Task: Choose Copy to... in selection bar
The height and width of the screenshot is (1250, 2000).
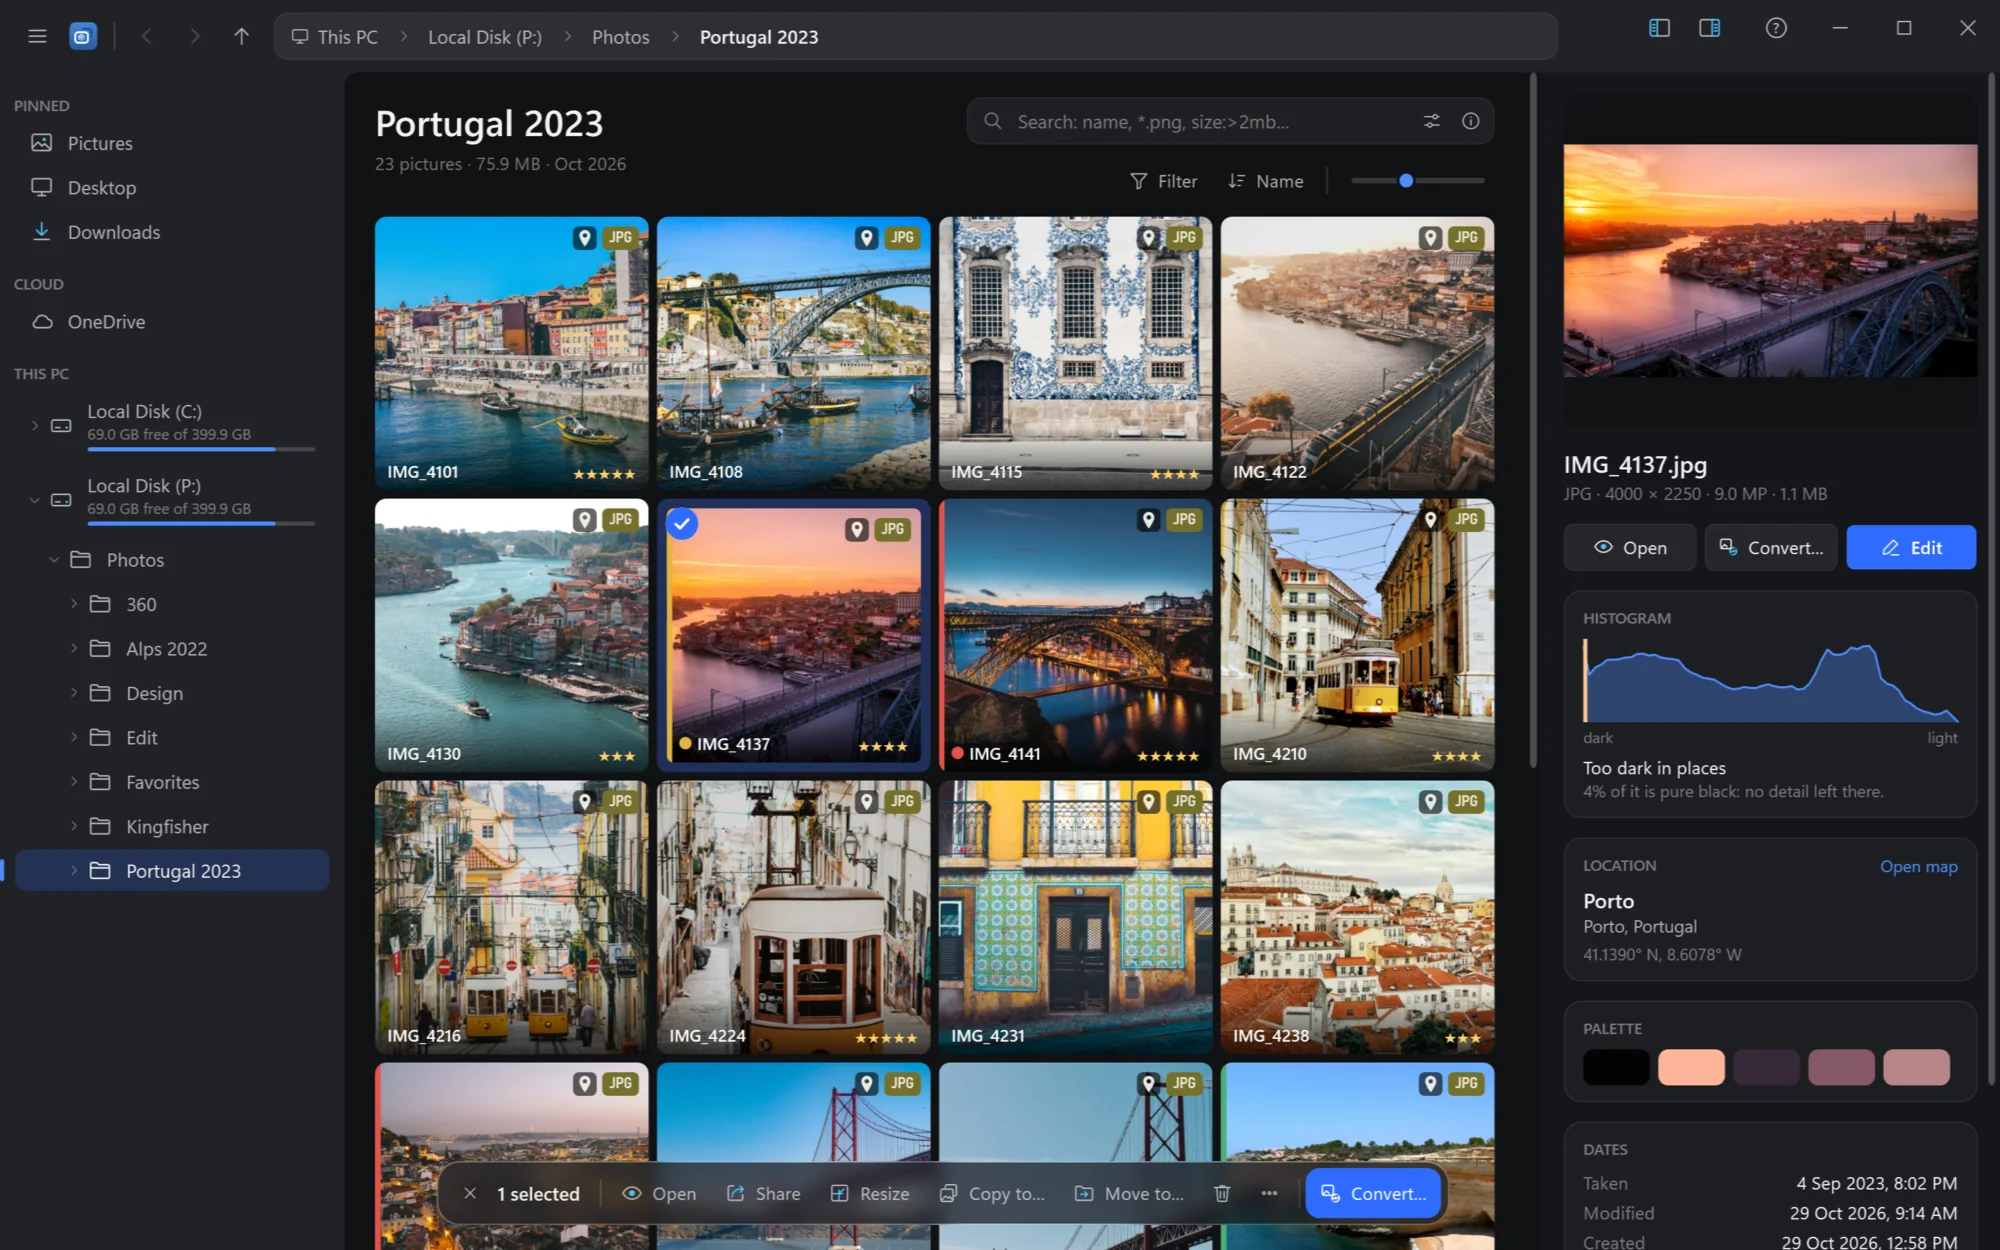Action: [992, 1193]
